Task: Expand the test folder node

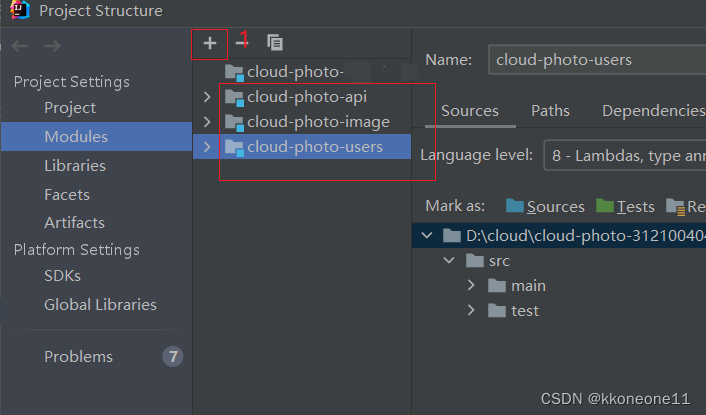Action: 471,310
